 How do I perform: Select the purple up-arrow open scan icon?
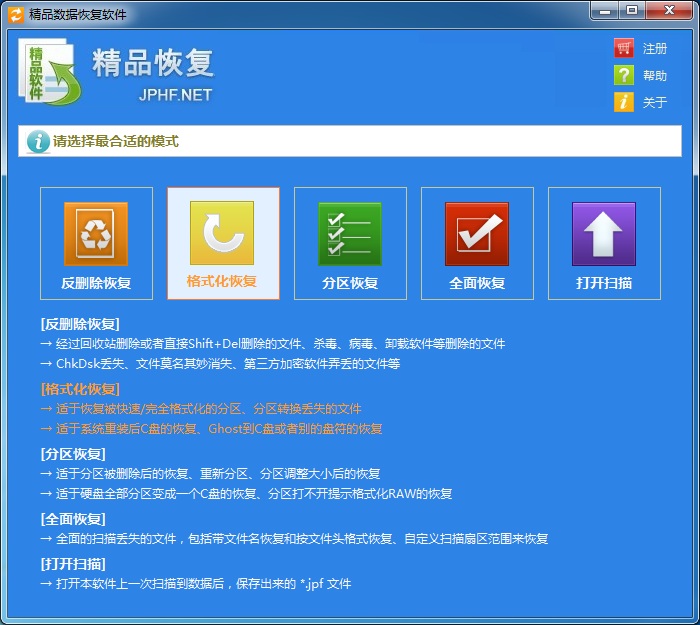point(604,234)
